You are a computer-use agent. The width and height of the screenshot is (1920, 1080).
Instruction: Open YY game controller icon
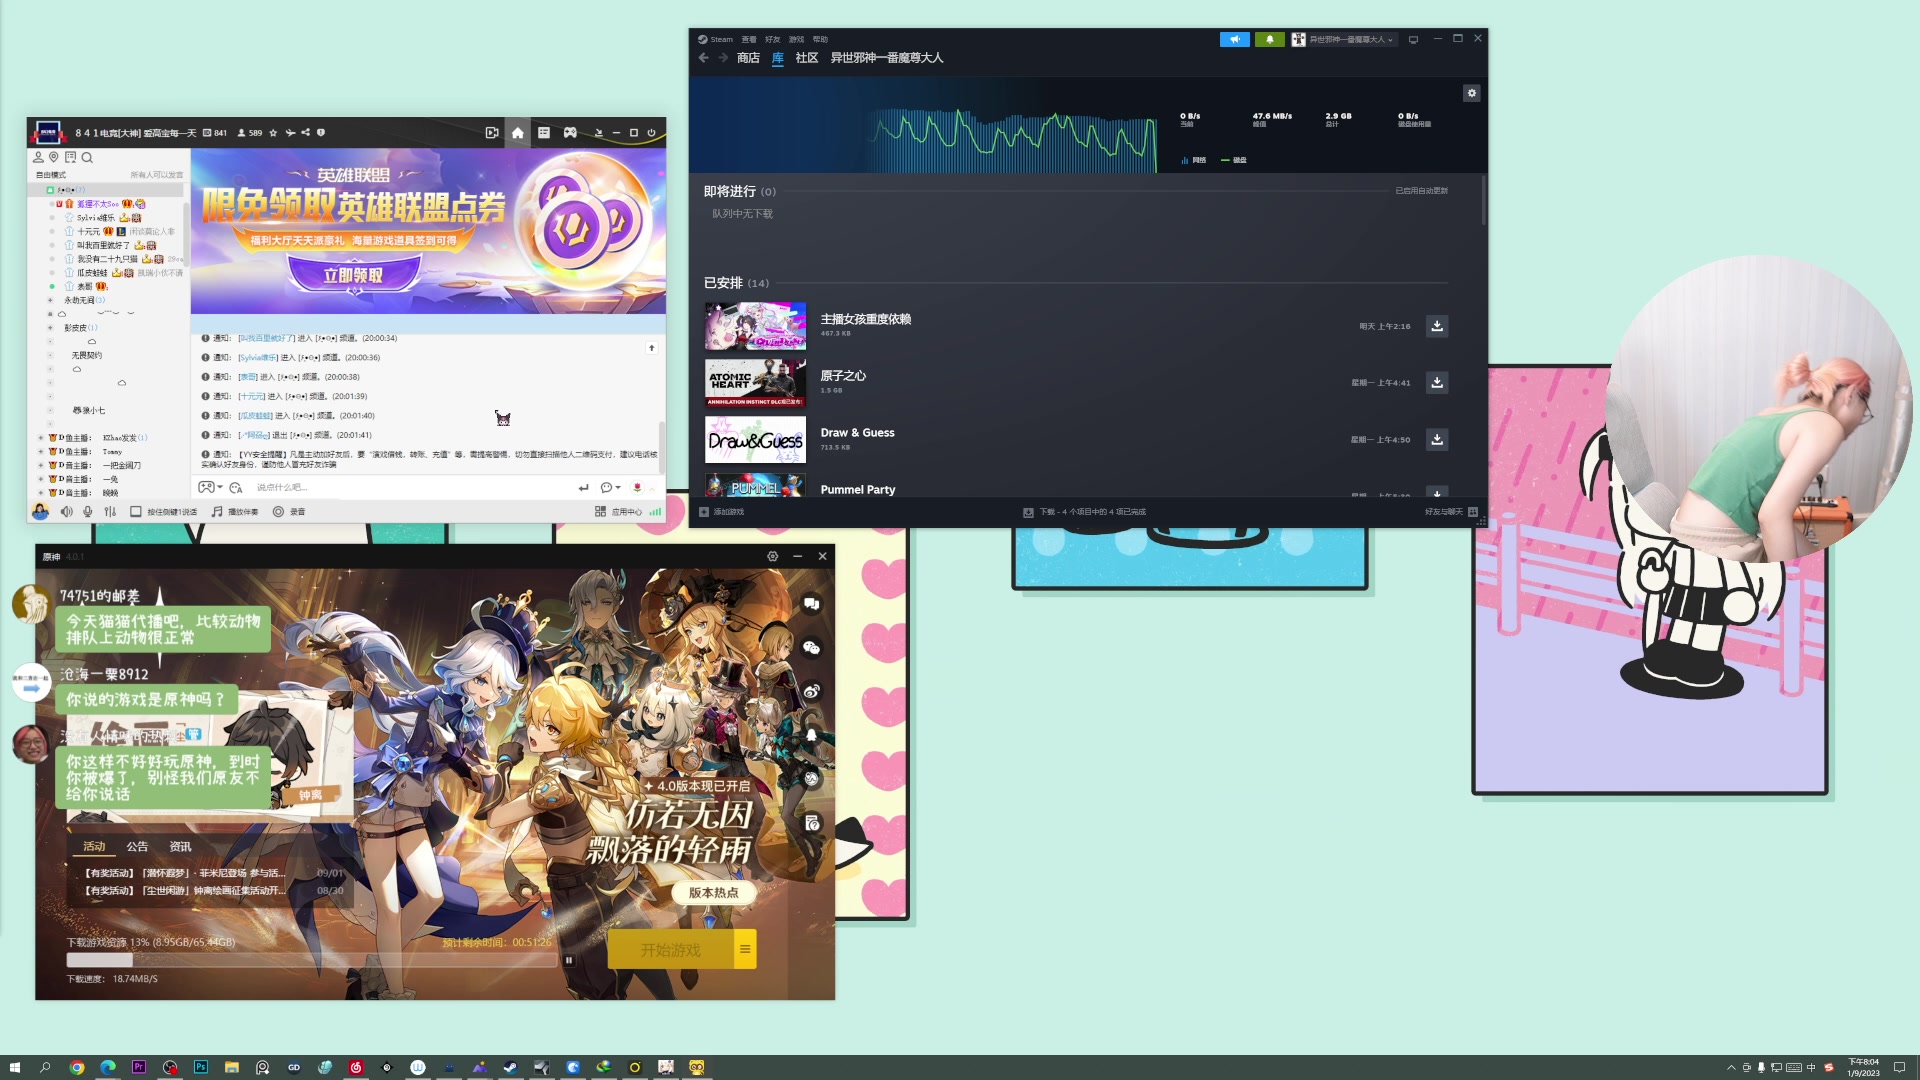[x=570, y=132]
